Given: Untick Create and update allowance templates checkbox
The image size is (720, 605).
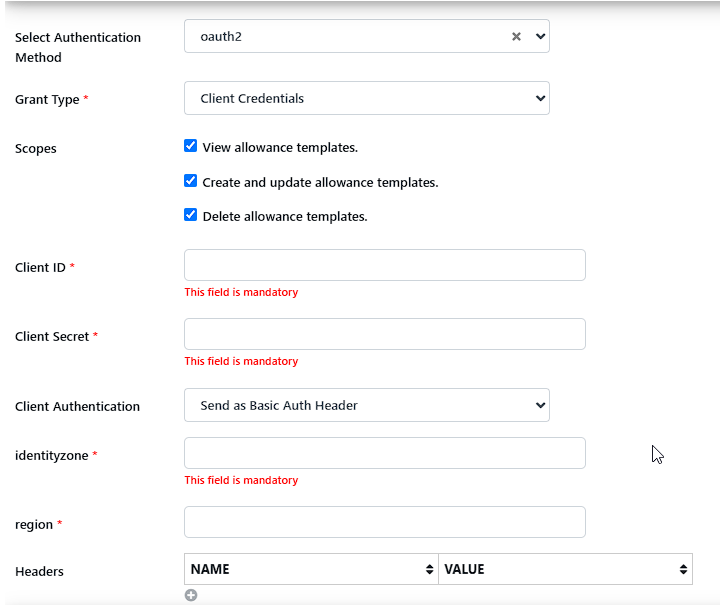Looking at the screenshot, I should click(191, 181).
